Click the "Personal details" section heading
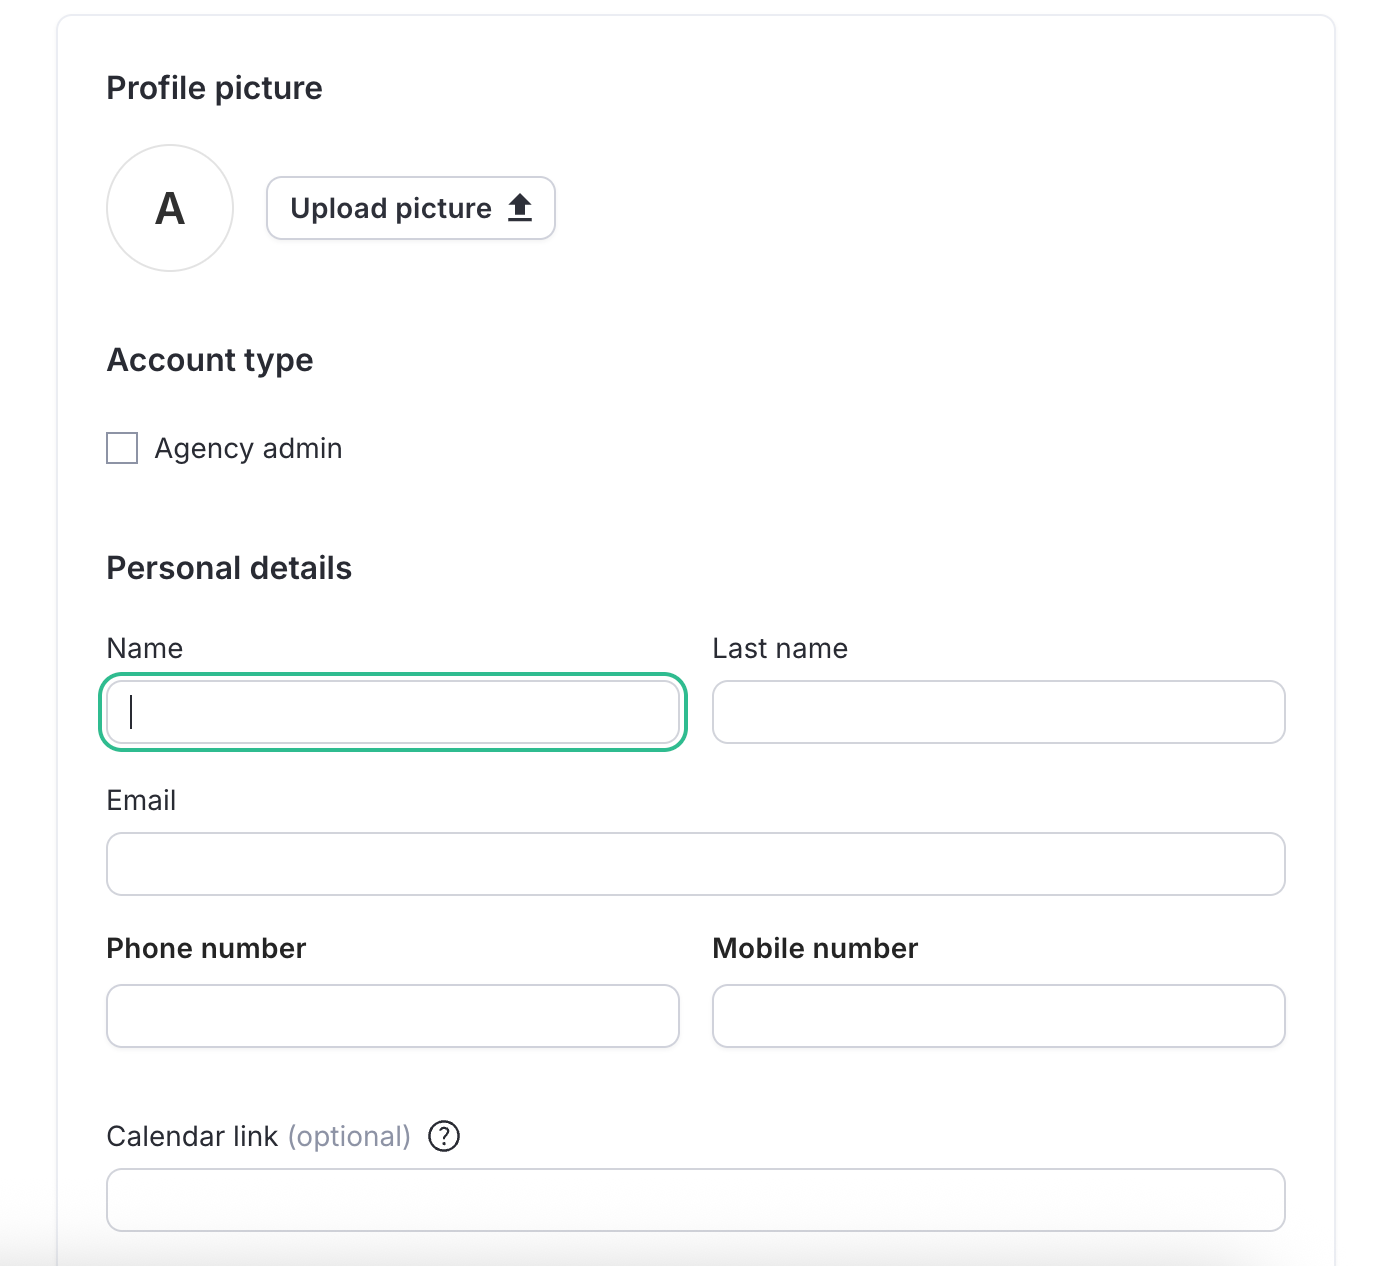This screenshot has width=1380, height=1266. (229, 568)
